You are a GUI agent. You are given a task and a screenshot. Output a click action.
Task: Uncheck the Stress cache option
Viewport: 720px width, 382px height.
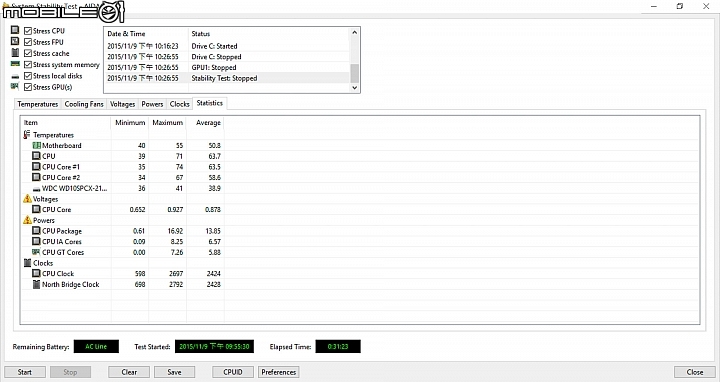(28, 53)
